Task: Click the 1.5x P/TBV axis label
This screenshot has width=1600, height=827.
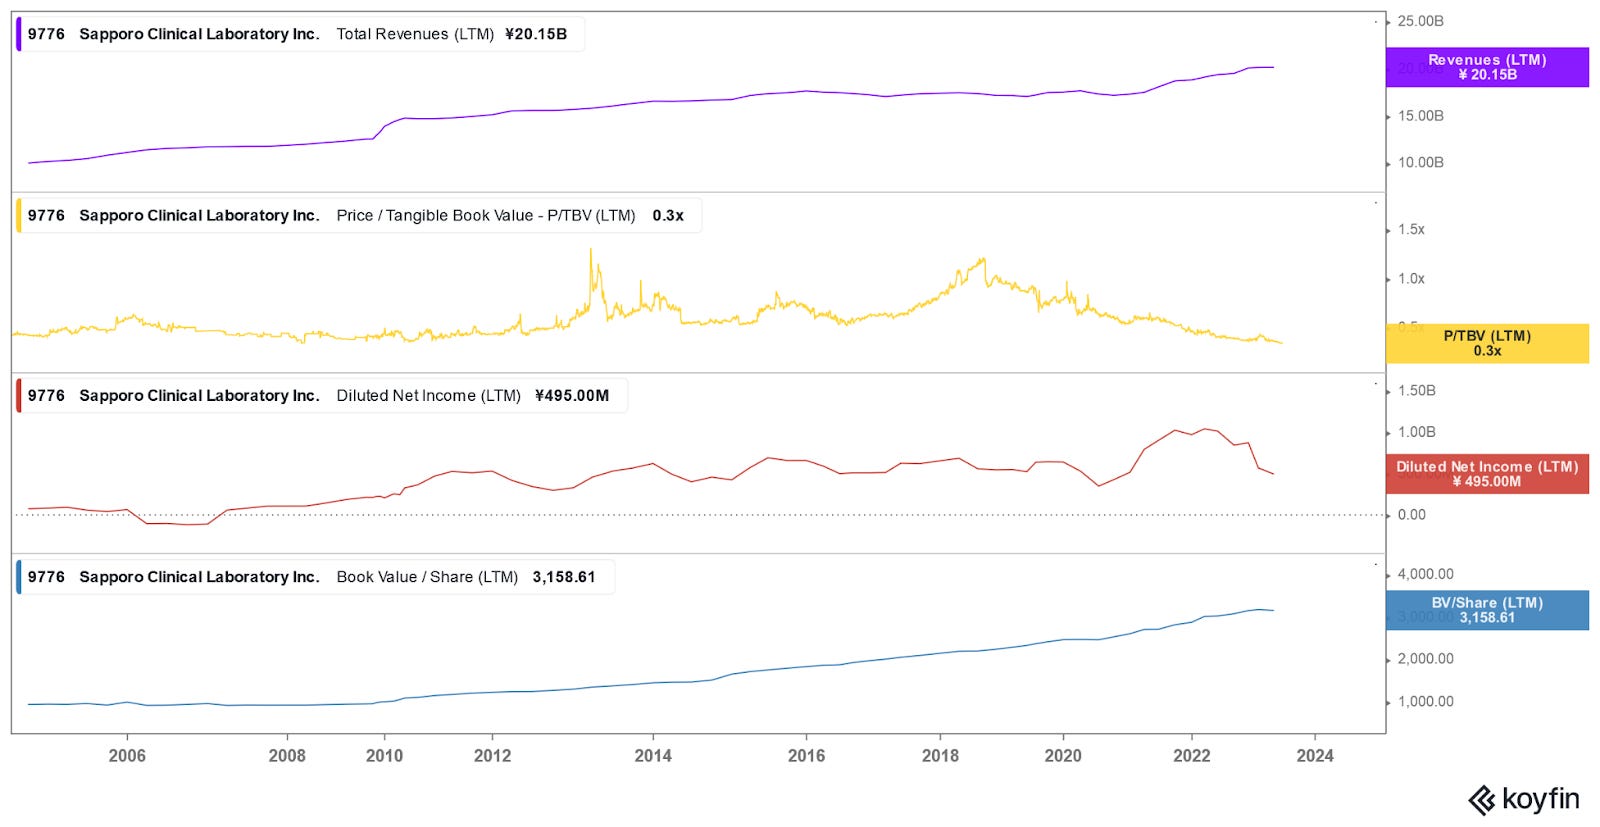Action: [1411, 230]
